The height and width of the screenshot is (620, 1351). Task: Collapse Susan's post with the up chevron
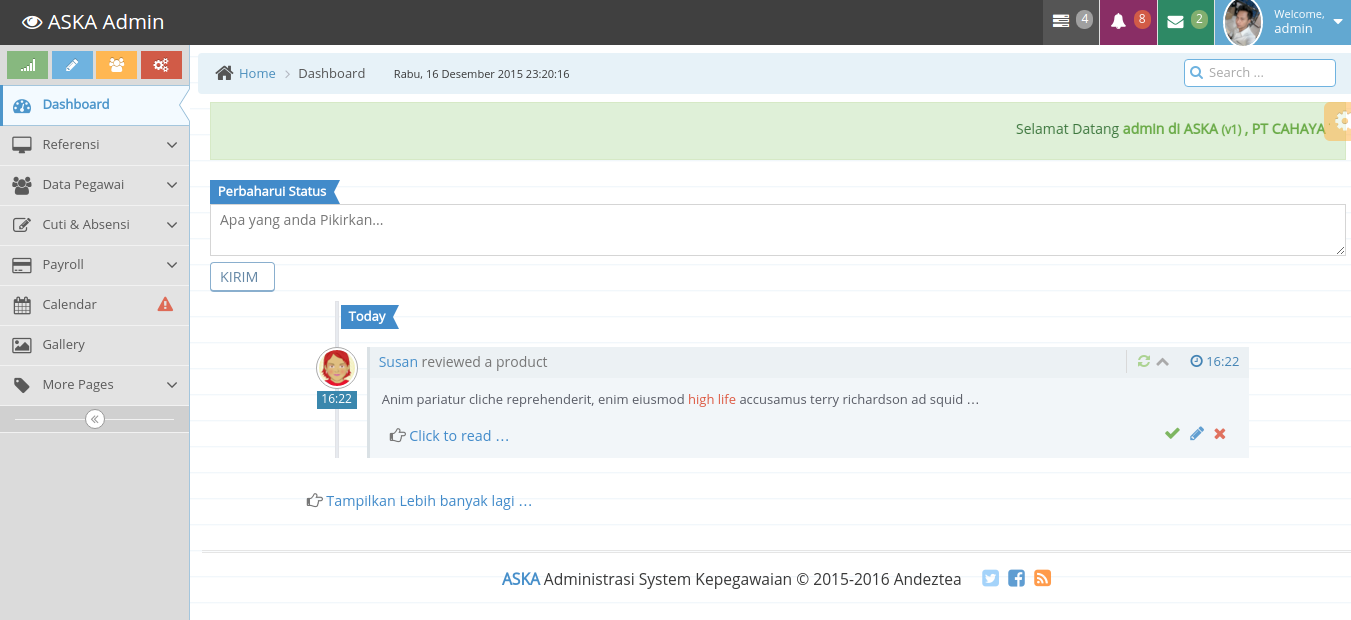click(x=1163, y=361)
